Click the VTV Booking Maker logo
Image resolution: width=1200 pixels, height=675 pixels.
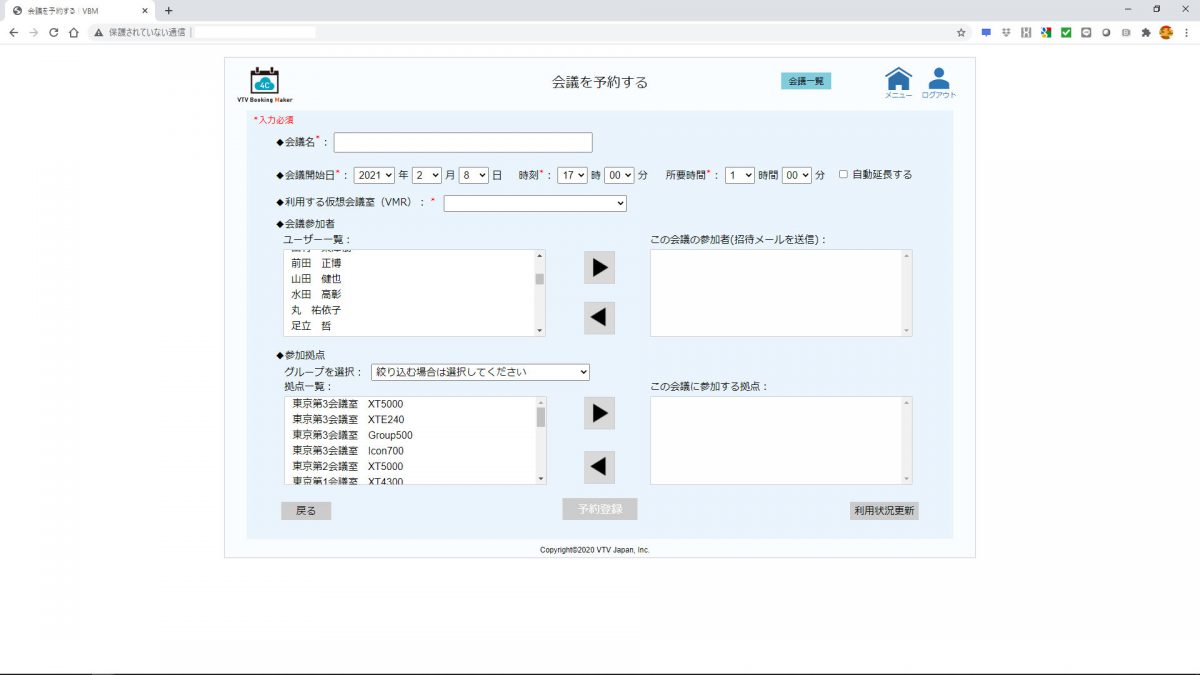264,84
